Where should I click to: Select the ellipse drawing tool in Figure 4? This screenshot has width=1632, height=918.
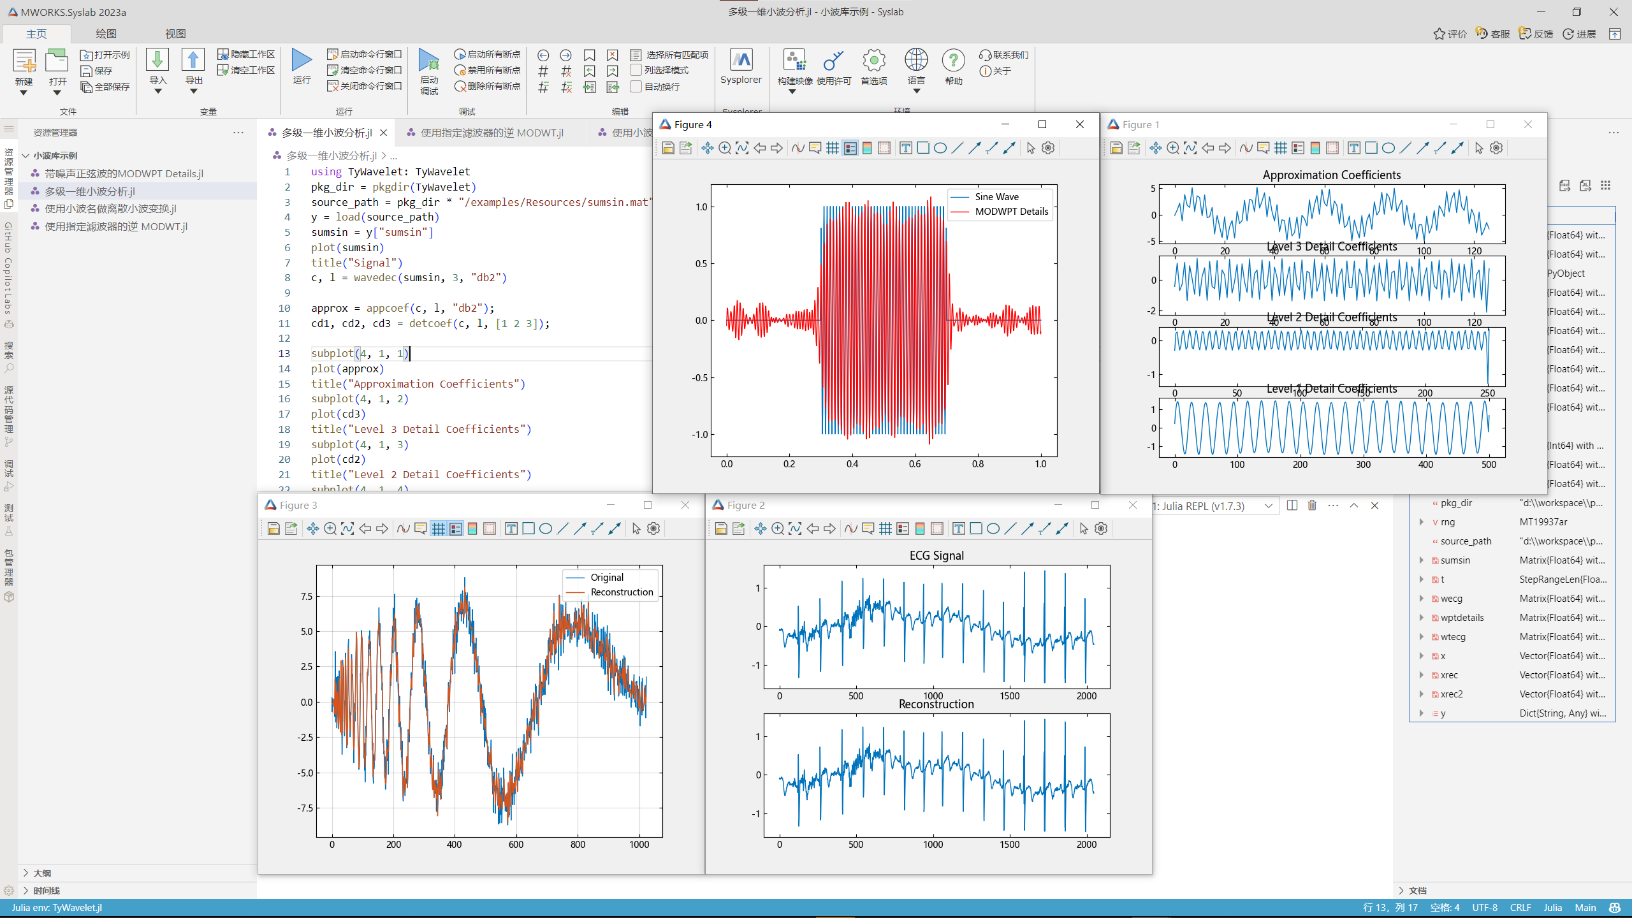pos(940,148)
